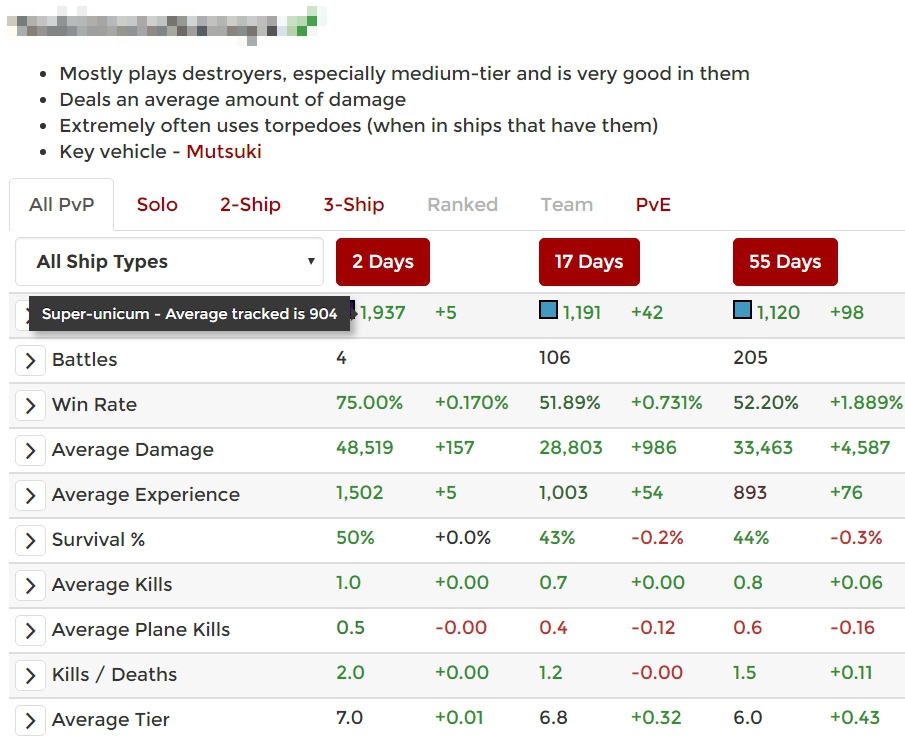Expand the Average Plane Kills row

(x=30, y=630)
